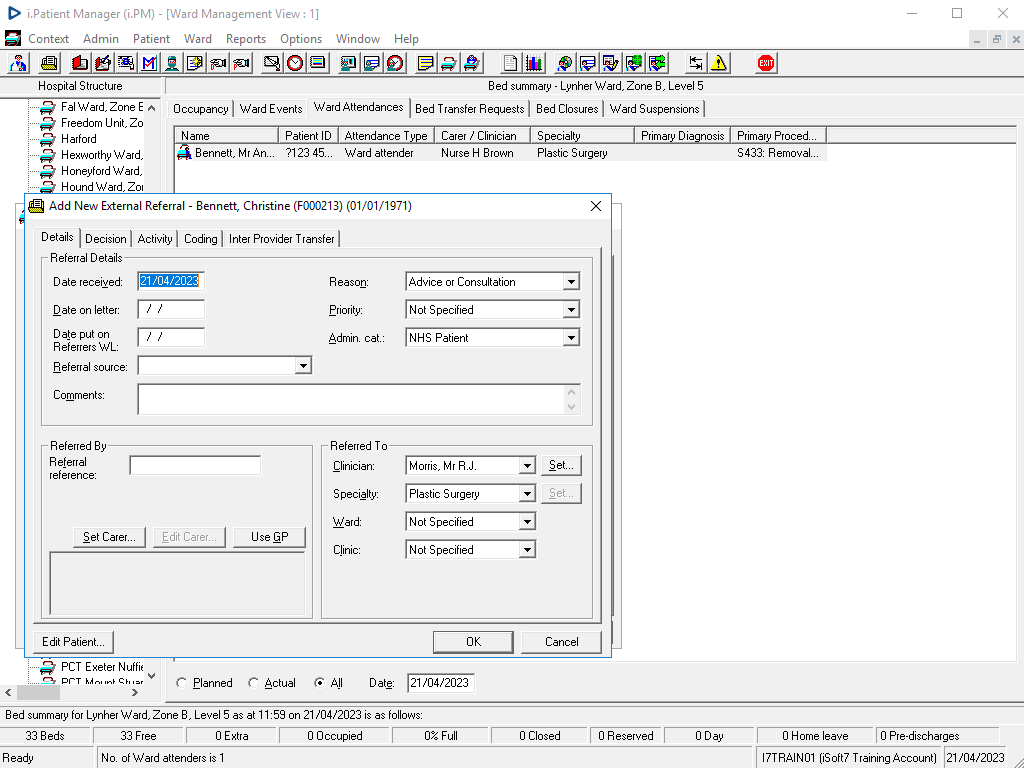Open the Patient menu

pyautogui.click(x=151, y=39)
